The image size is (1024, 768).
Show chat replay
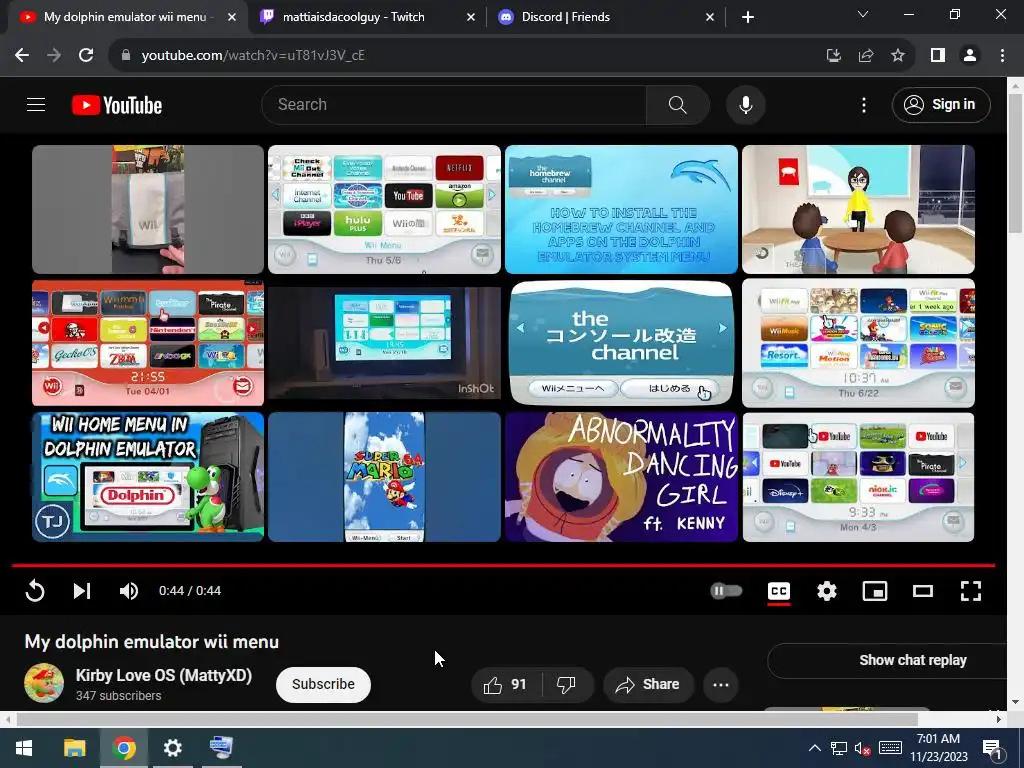tap(912, 660)
